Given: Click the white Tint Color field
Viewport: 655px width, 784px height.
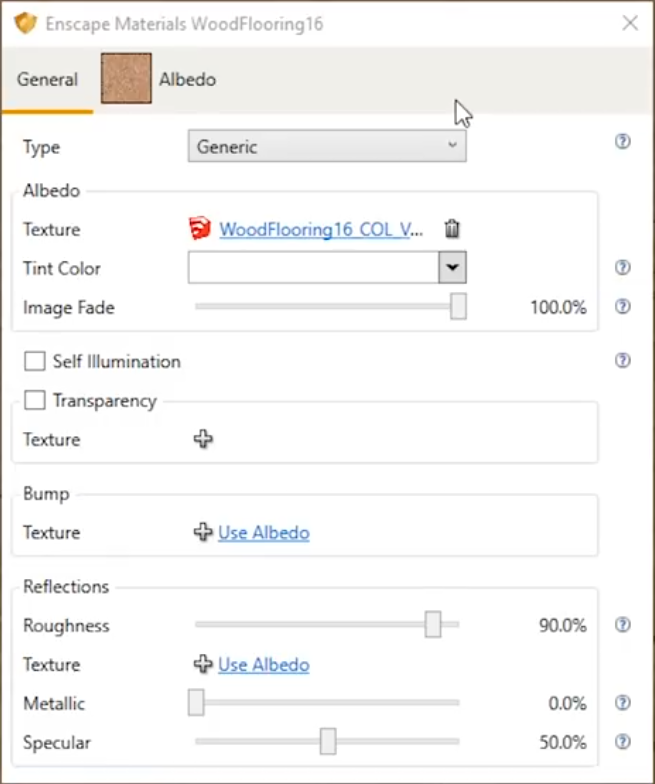Looking at the screenshot, I should coord(314,268).
